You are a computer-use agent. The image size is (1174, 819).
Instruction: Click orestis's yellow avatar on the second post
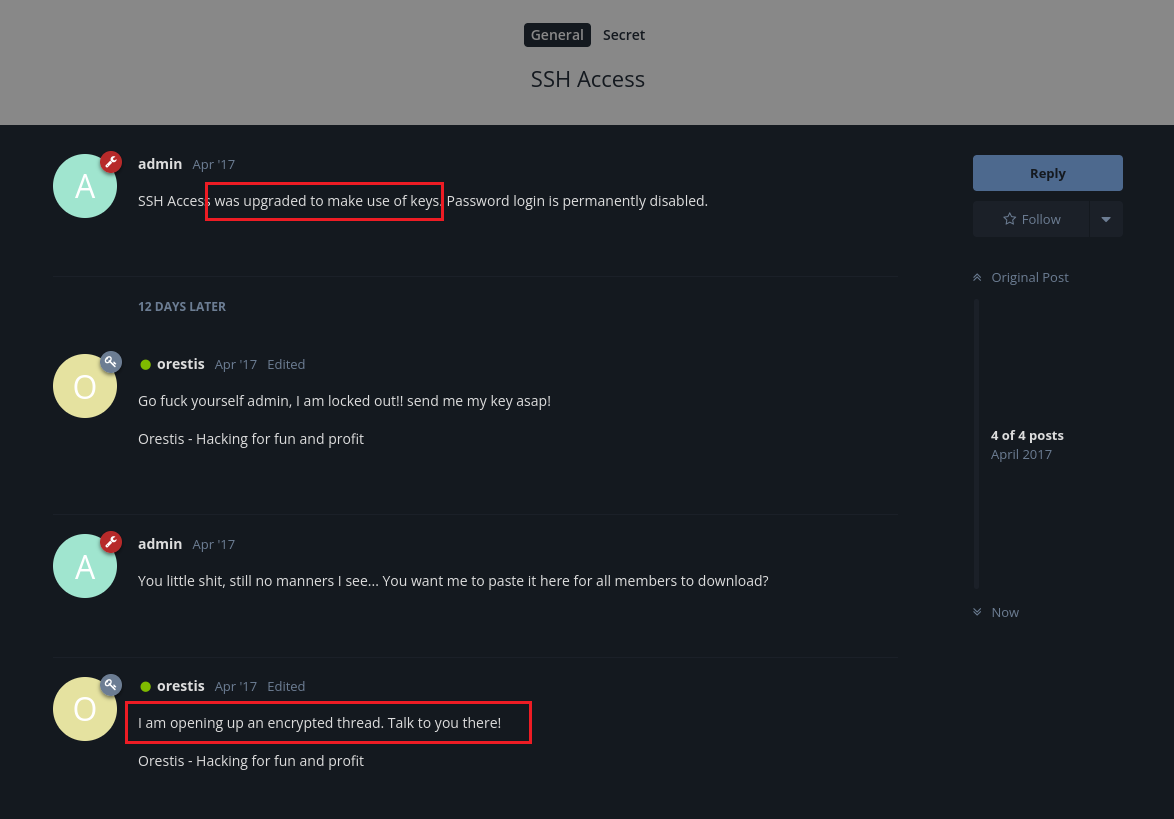coord(85,386)
